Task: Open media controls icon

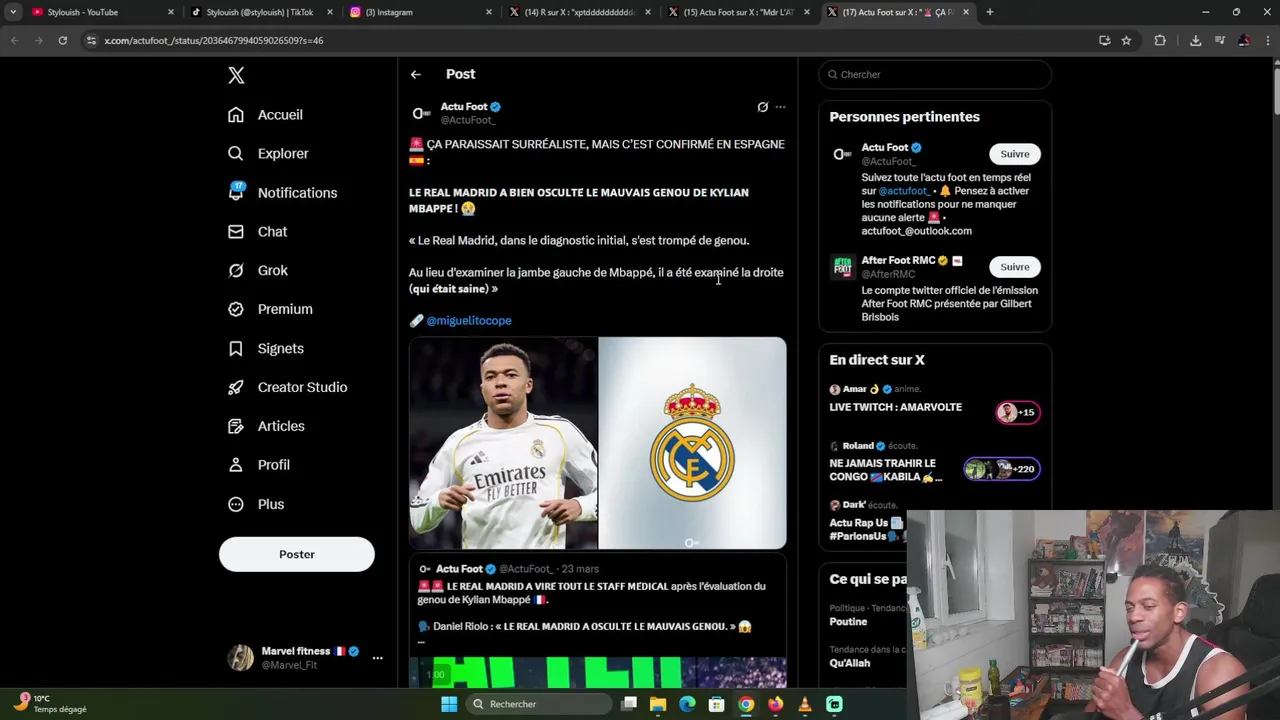Action: coord(1219,40)
